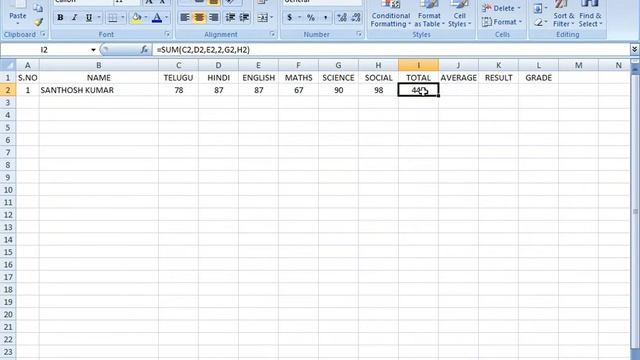The image size is (640, 360).
Task: Click Increase Decimal icon
Action: (x=342, y=18)
